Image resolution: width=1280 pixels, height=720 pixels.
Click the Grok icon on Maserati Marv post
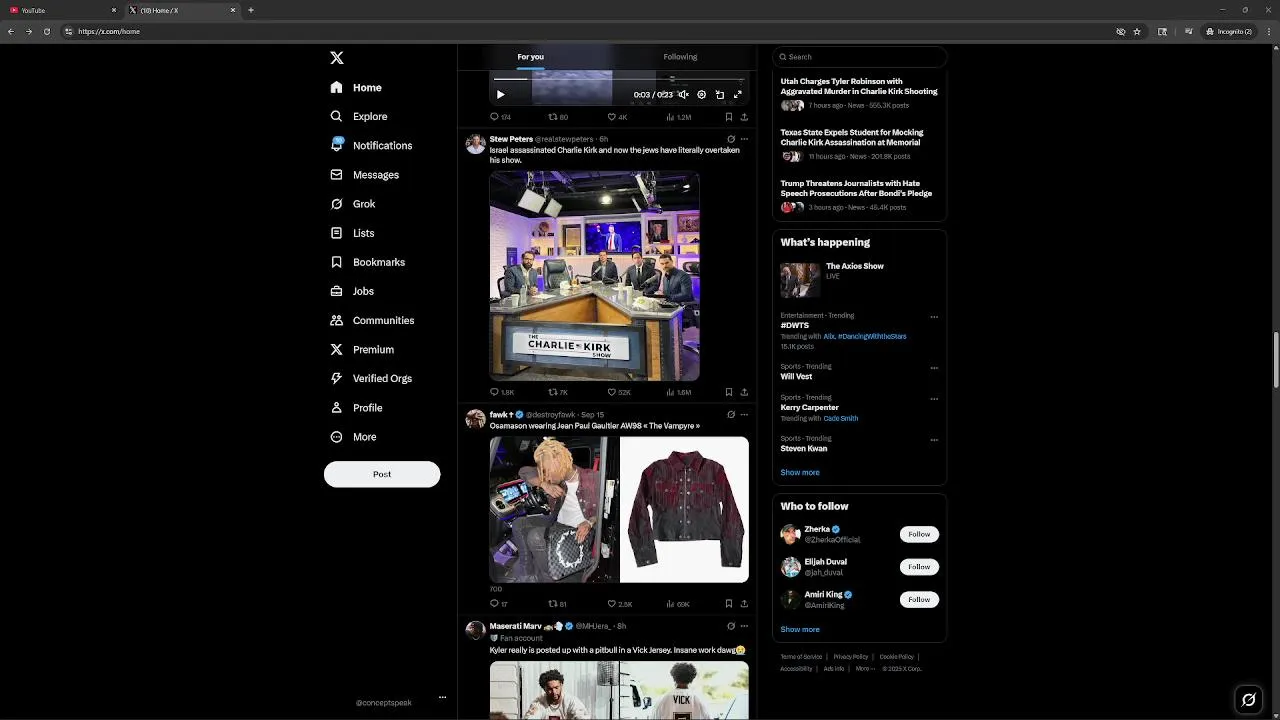point(731,626)
